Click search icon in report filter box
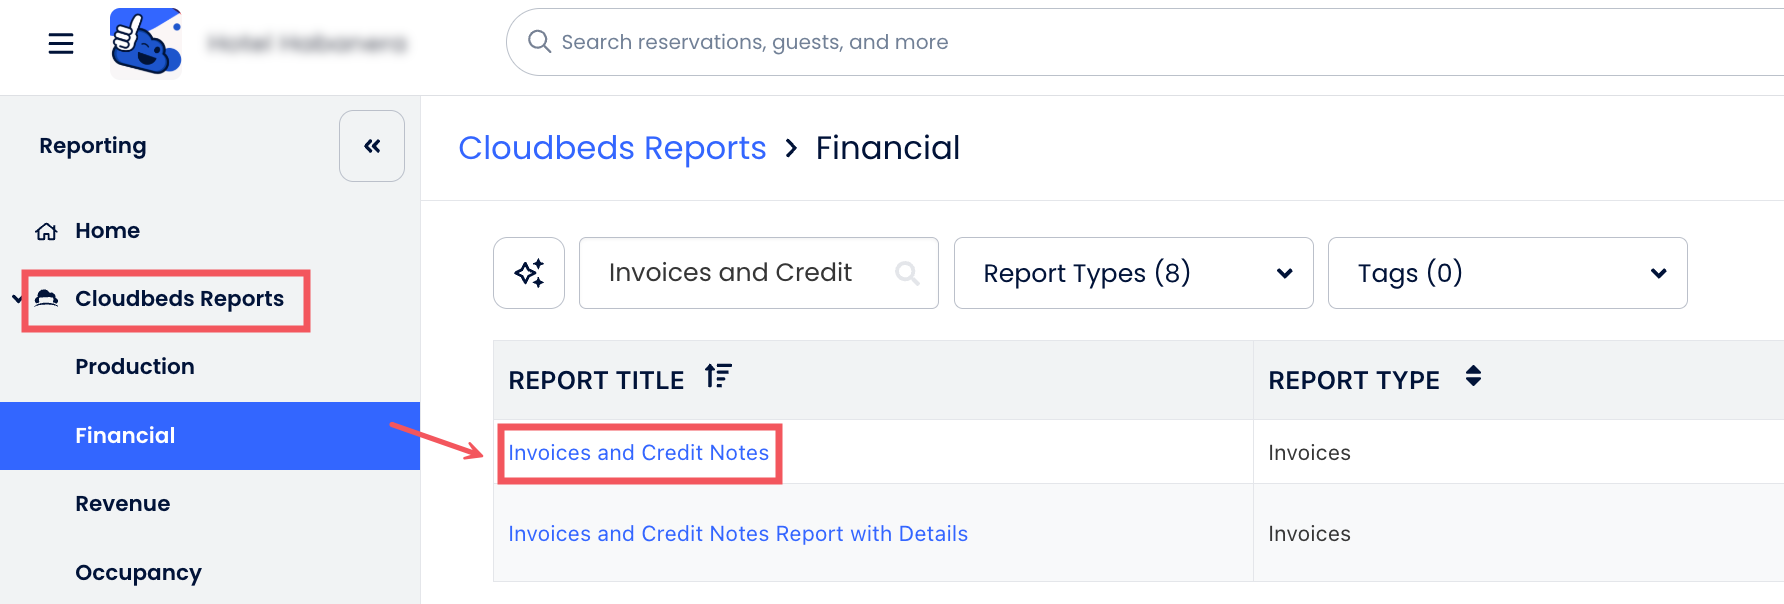This screenshot has height=604, width=1784. 907,273
